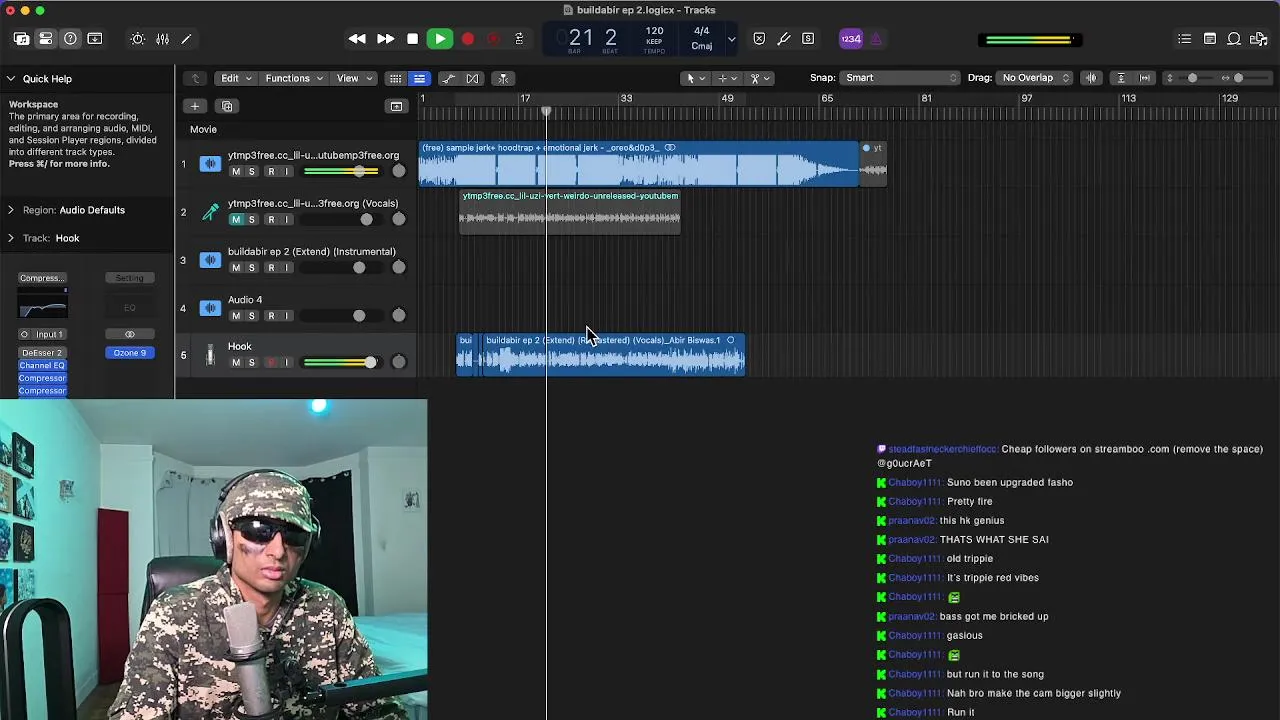Open the Library panel
This screenshot has height=720, width=1280.
(x=21, y=39)
